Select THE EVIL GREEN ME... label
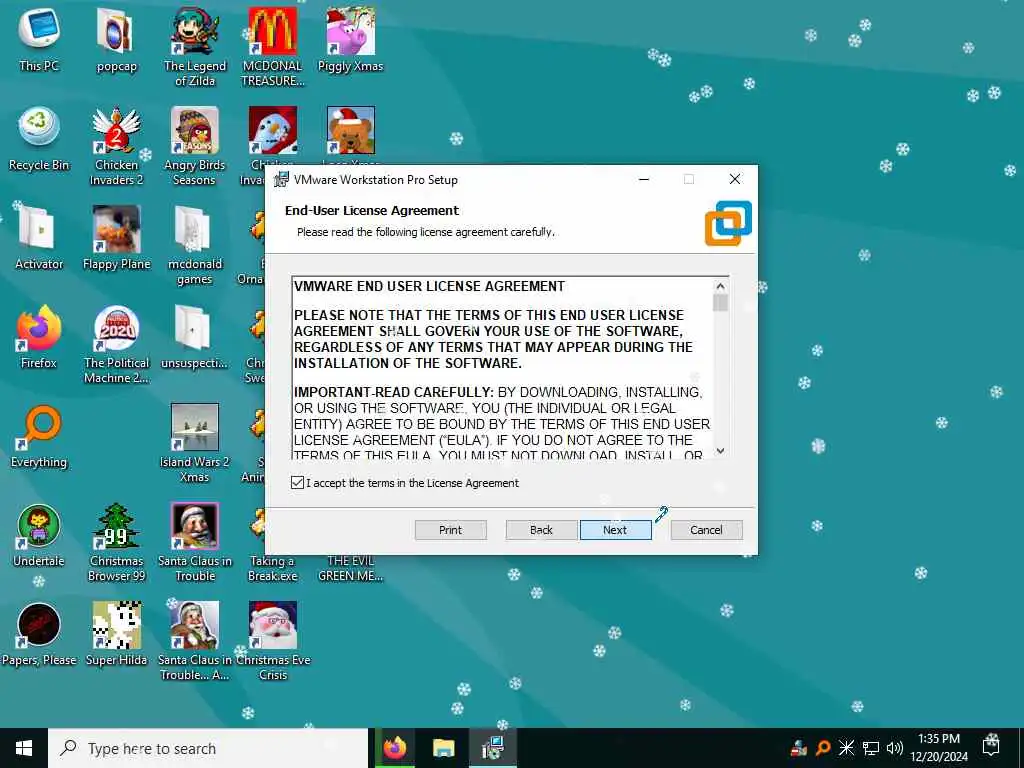Screen dimensions: 1024x768 coord(351,568)
